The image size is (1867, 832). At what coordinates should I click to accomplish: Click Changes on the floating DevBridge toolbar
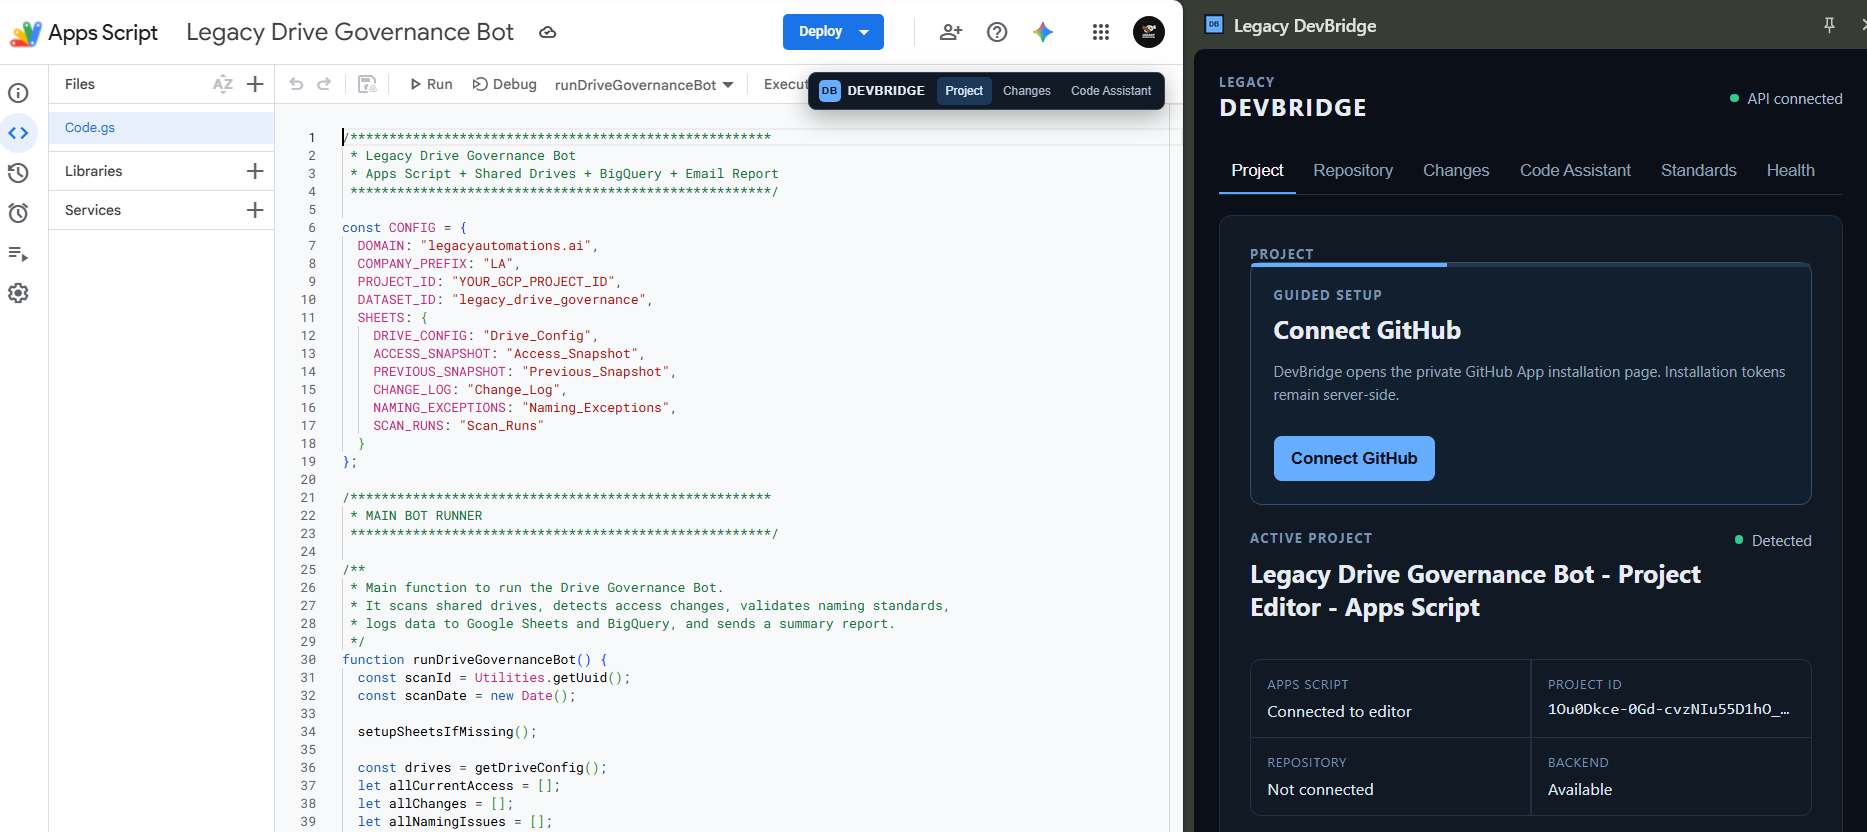(1027, 91)
